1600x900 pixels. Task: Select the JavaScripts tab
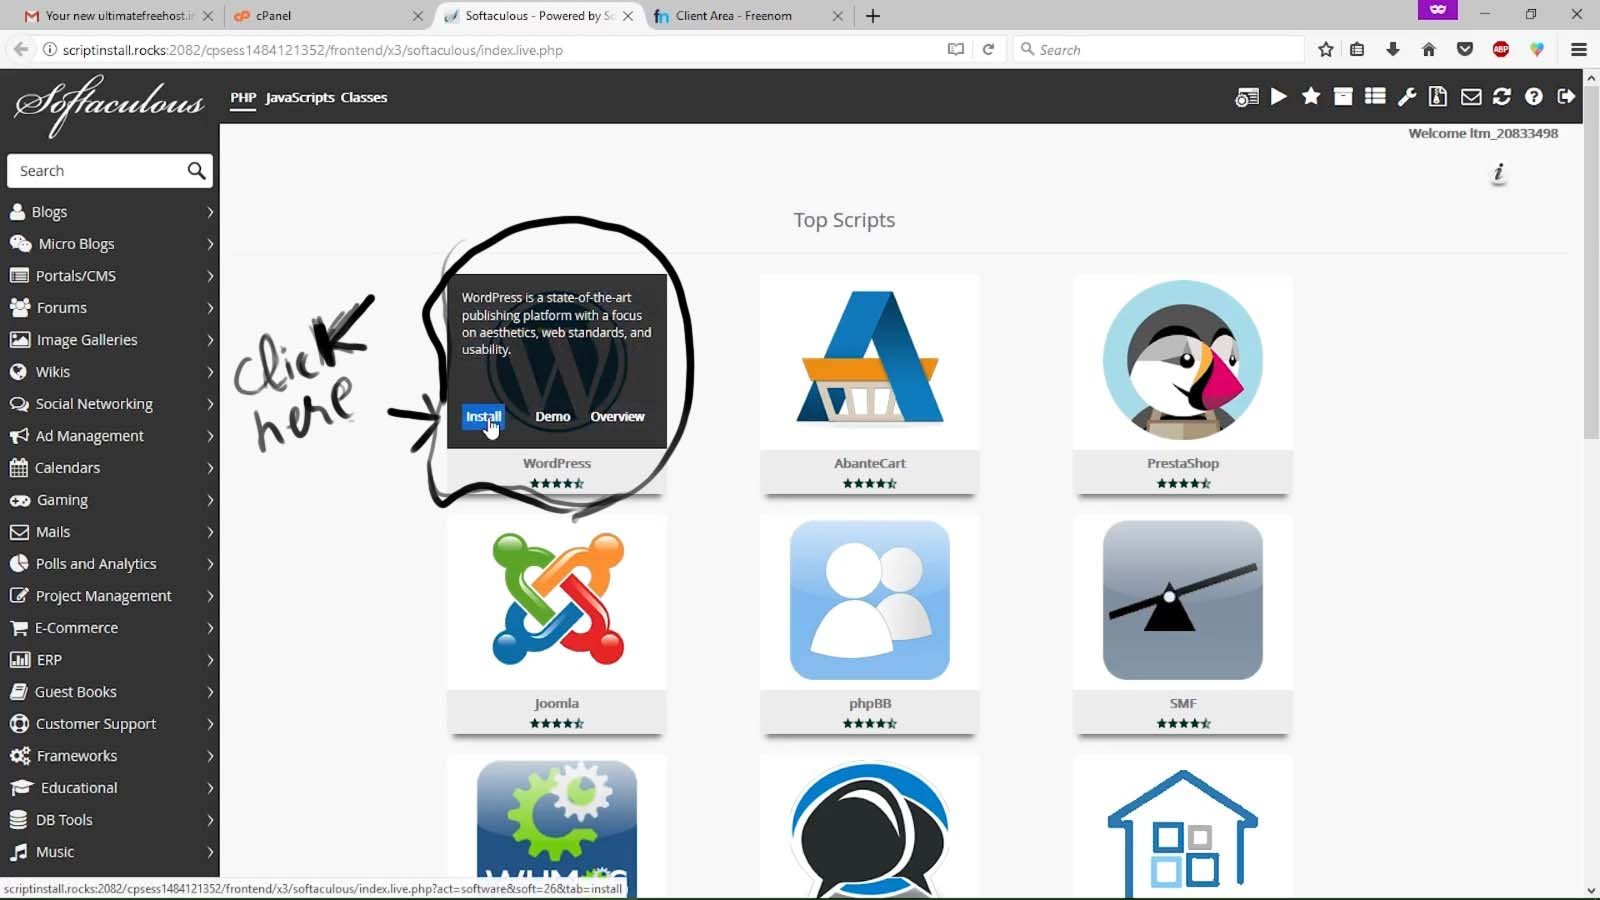click(300, 97)
